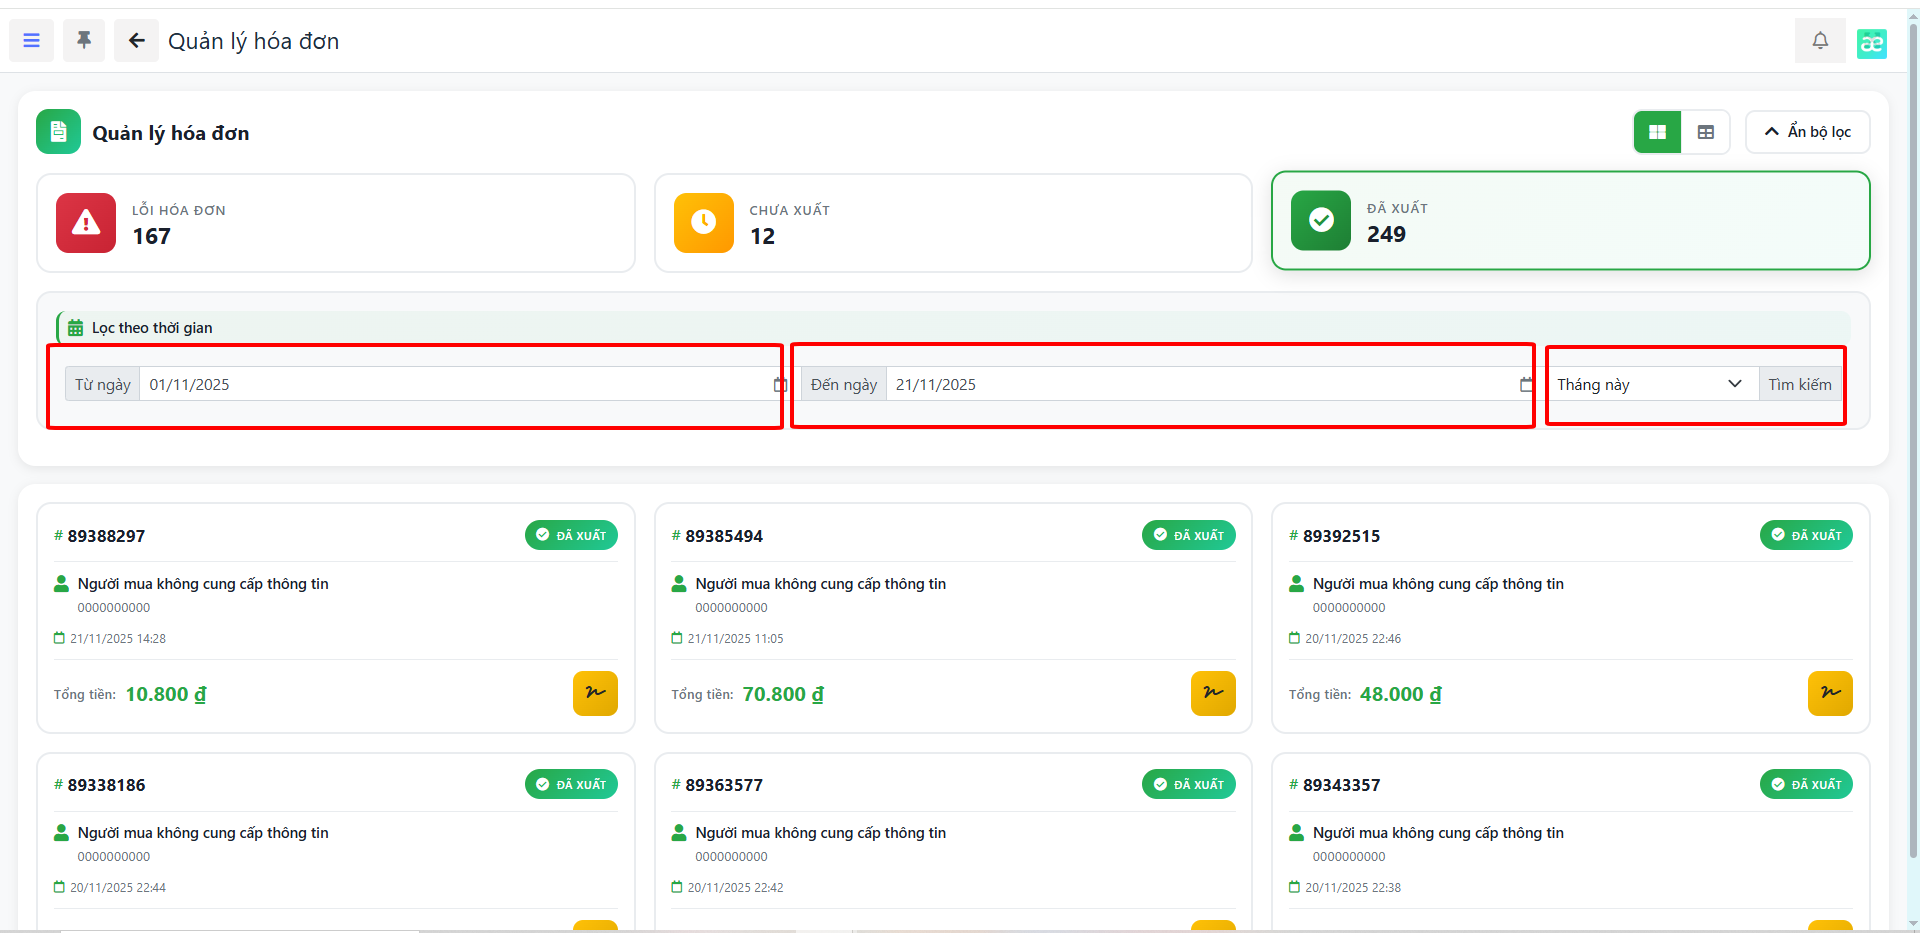Click signature icon on invoice 89388297
The image size is (1920, 933).
[595, 693]
